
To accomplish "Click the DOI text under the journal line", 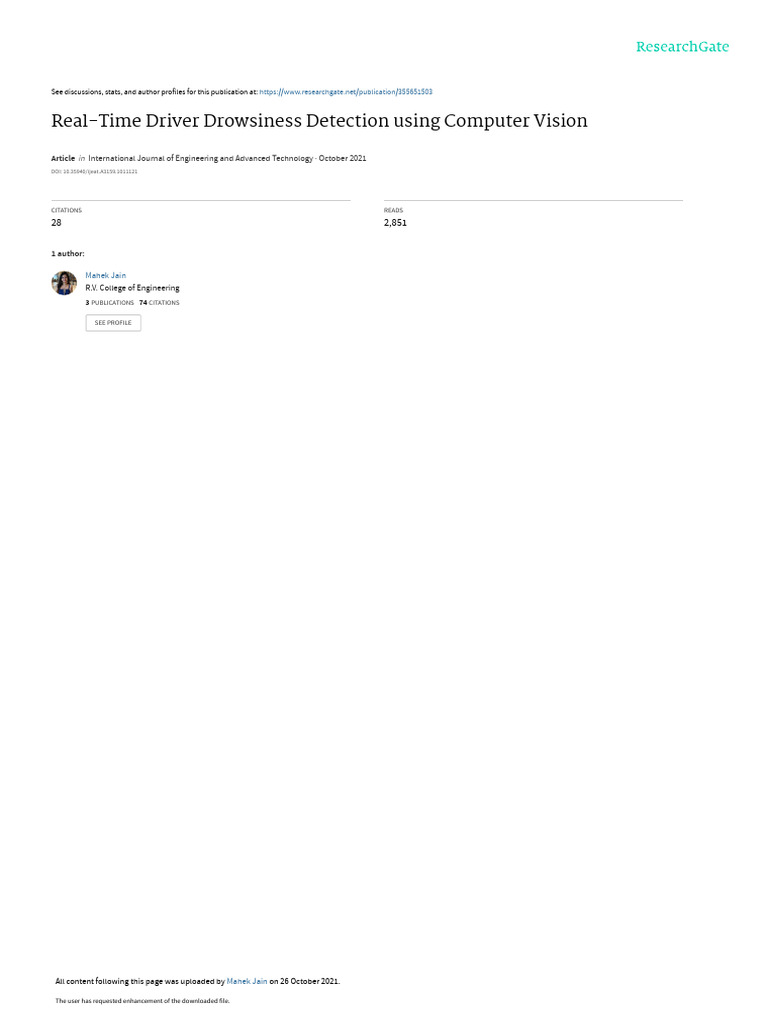I will 94,172.
